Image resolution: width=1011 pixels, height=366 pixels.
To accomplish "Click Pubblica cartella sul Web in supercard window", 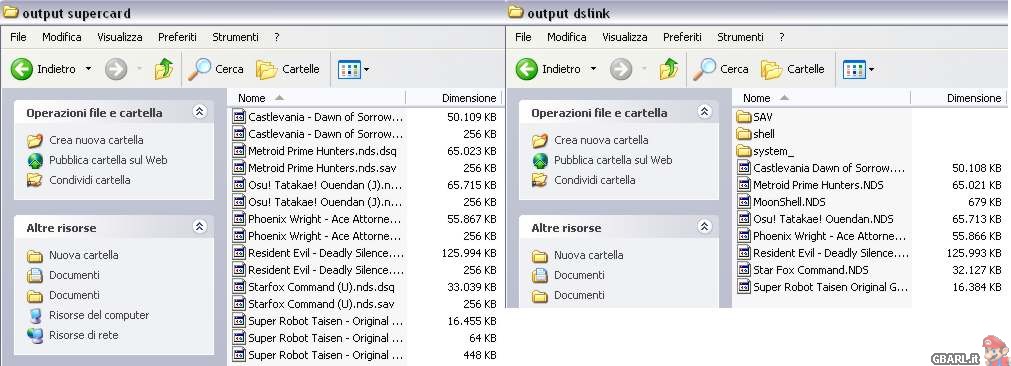I will [x=97, y=160].
